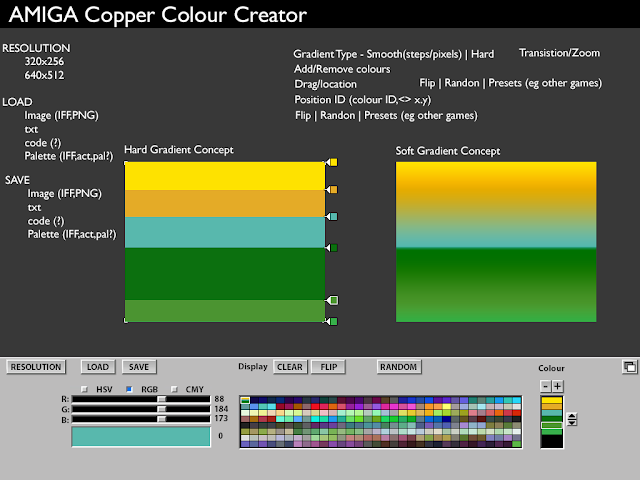Choose 640x512 resolution option
Viewport: 640px width, 480px height.
click(44, 76)
